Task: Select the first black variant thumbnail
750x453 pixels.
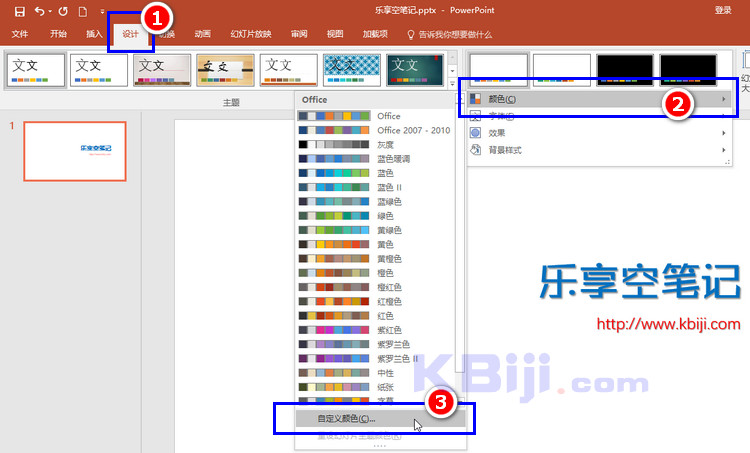Action: (625, 70)
